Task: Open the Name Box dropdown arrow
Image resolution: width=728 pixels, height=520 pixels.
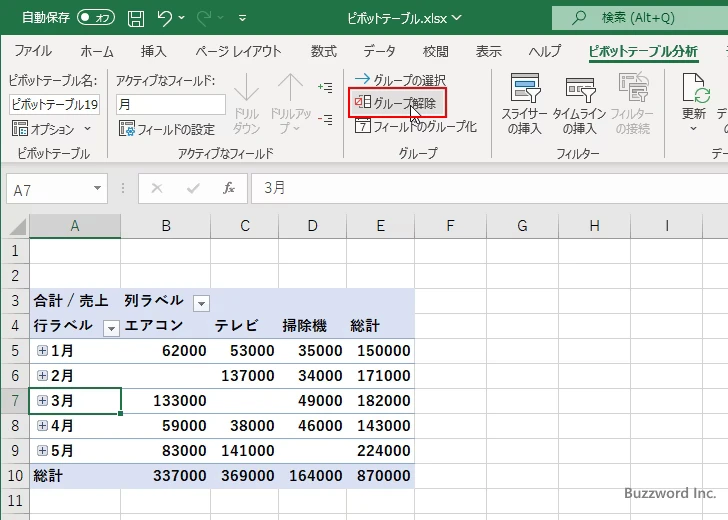Action: click(98, 188)
